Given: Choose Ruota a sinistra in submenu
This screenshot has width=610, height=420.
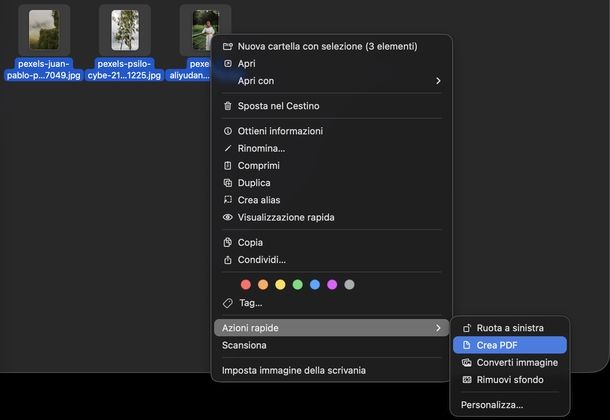Looking at the screenshot, I should 510,328.
